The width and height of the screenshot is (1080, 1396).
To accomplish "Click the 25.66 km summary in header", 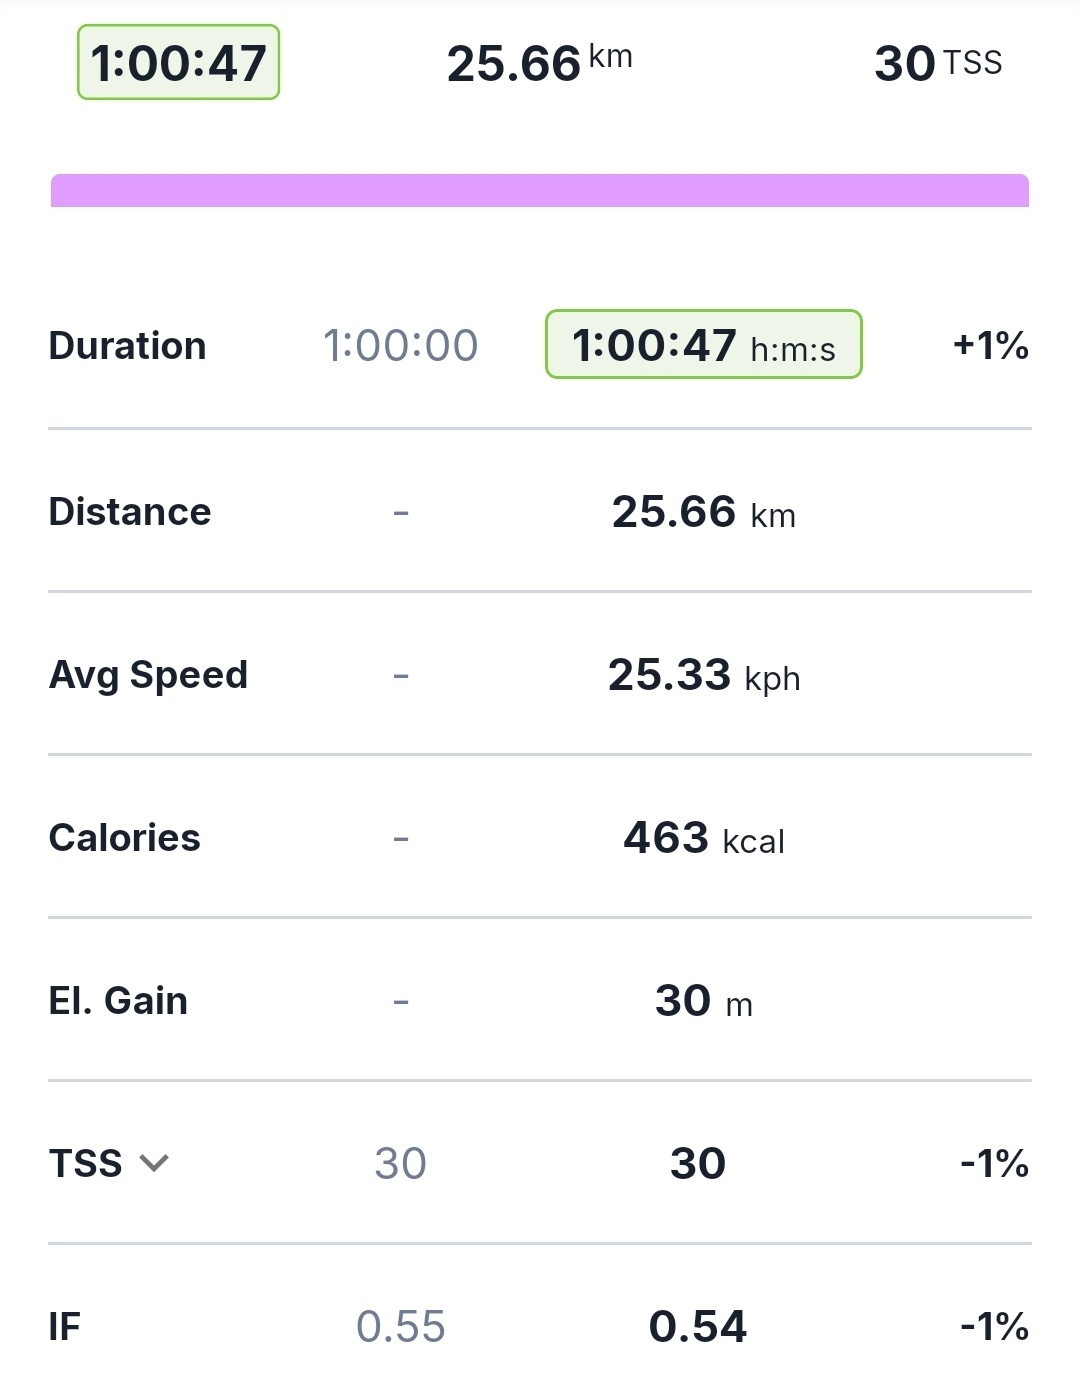I will (539, 63).
